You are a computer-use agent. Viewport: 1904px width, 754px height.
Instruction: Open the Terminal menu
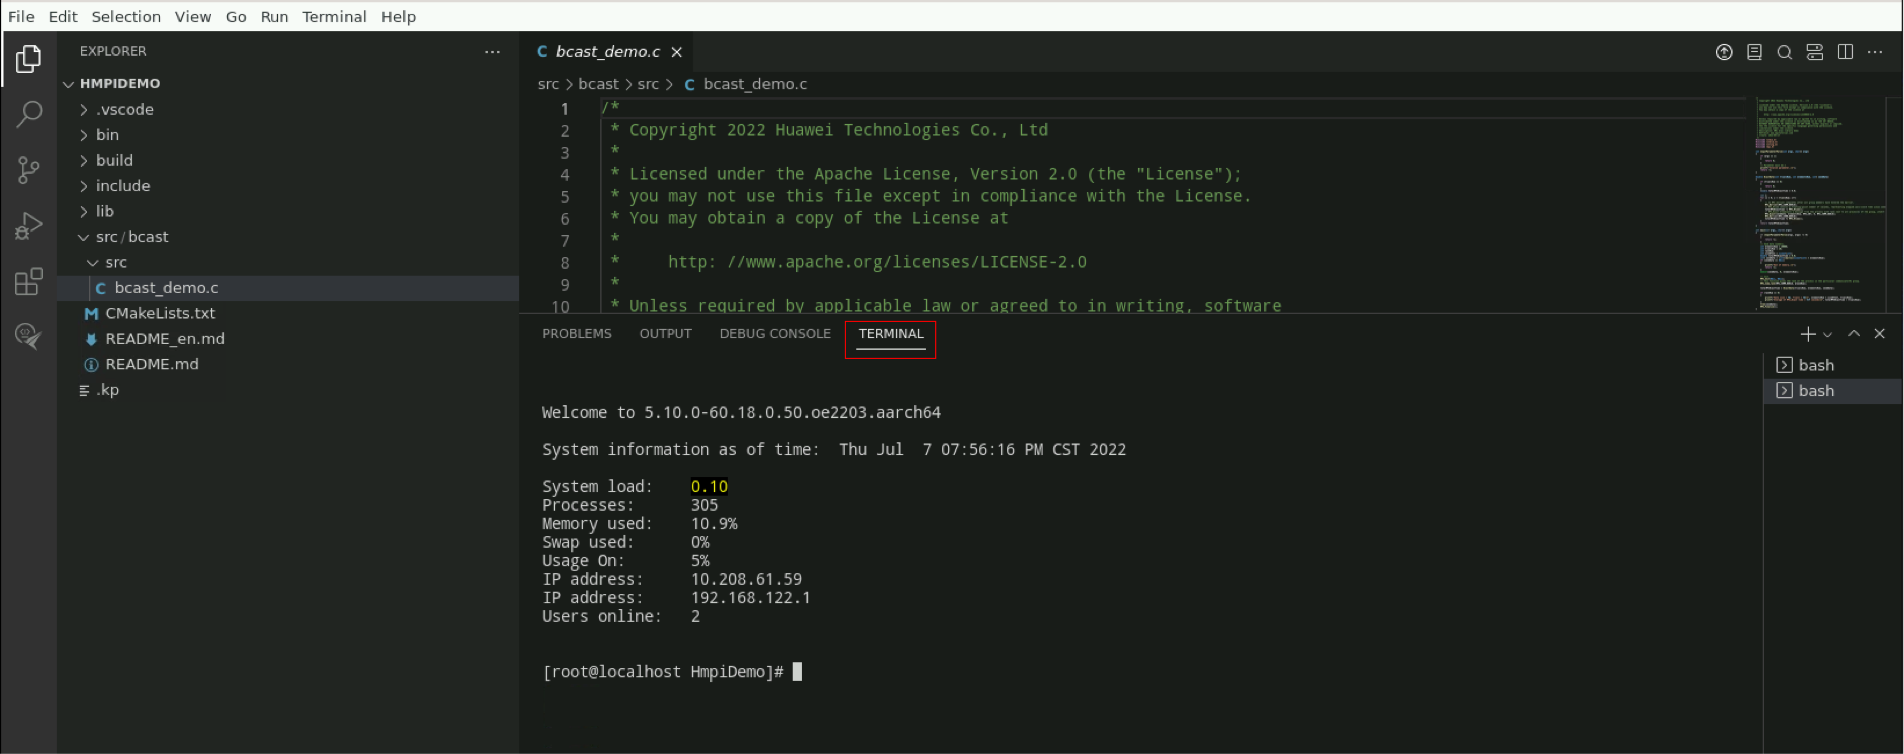pos(334,16)
